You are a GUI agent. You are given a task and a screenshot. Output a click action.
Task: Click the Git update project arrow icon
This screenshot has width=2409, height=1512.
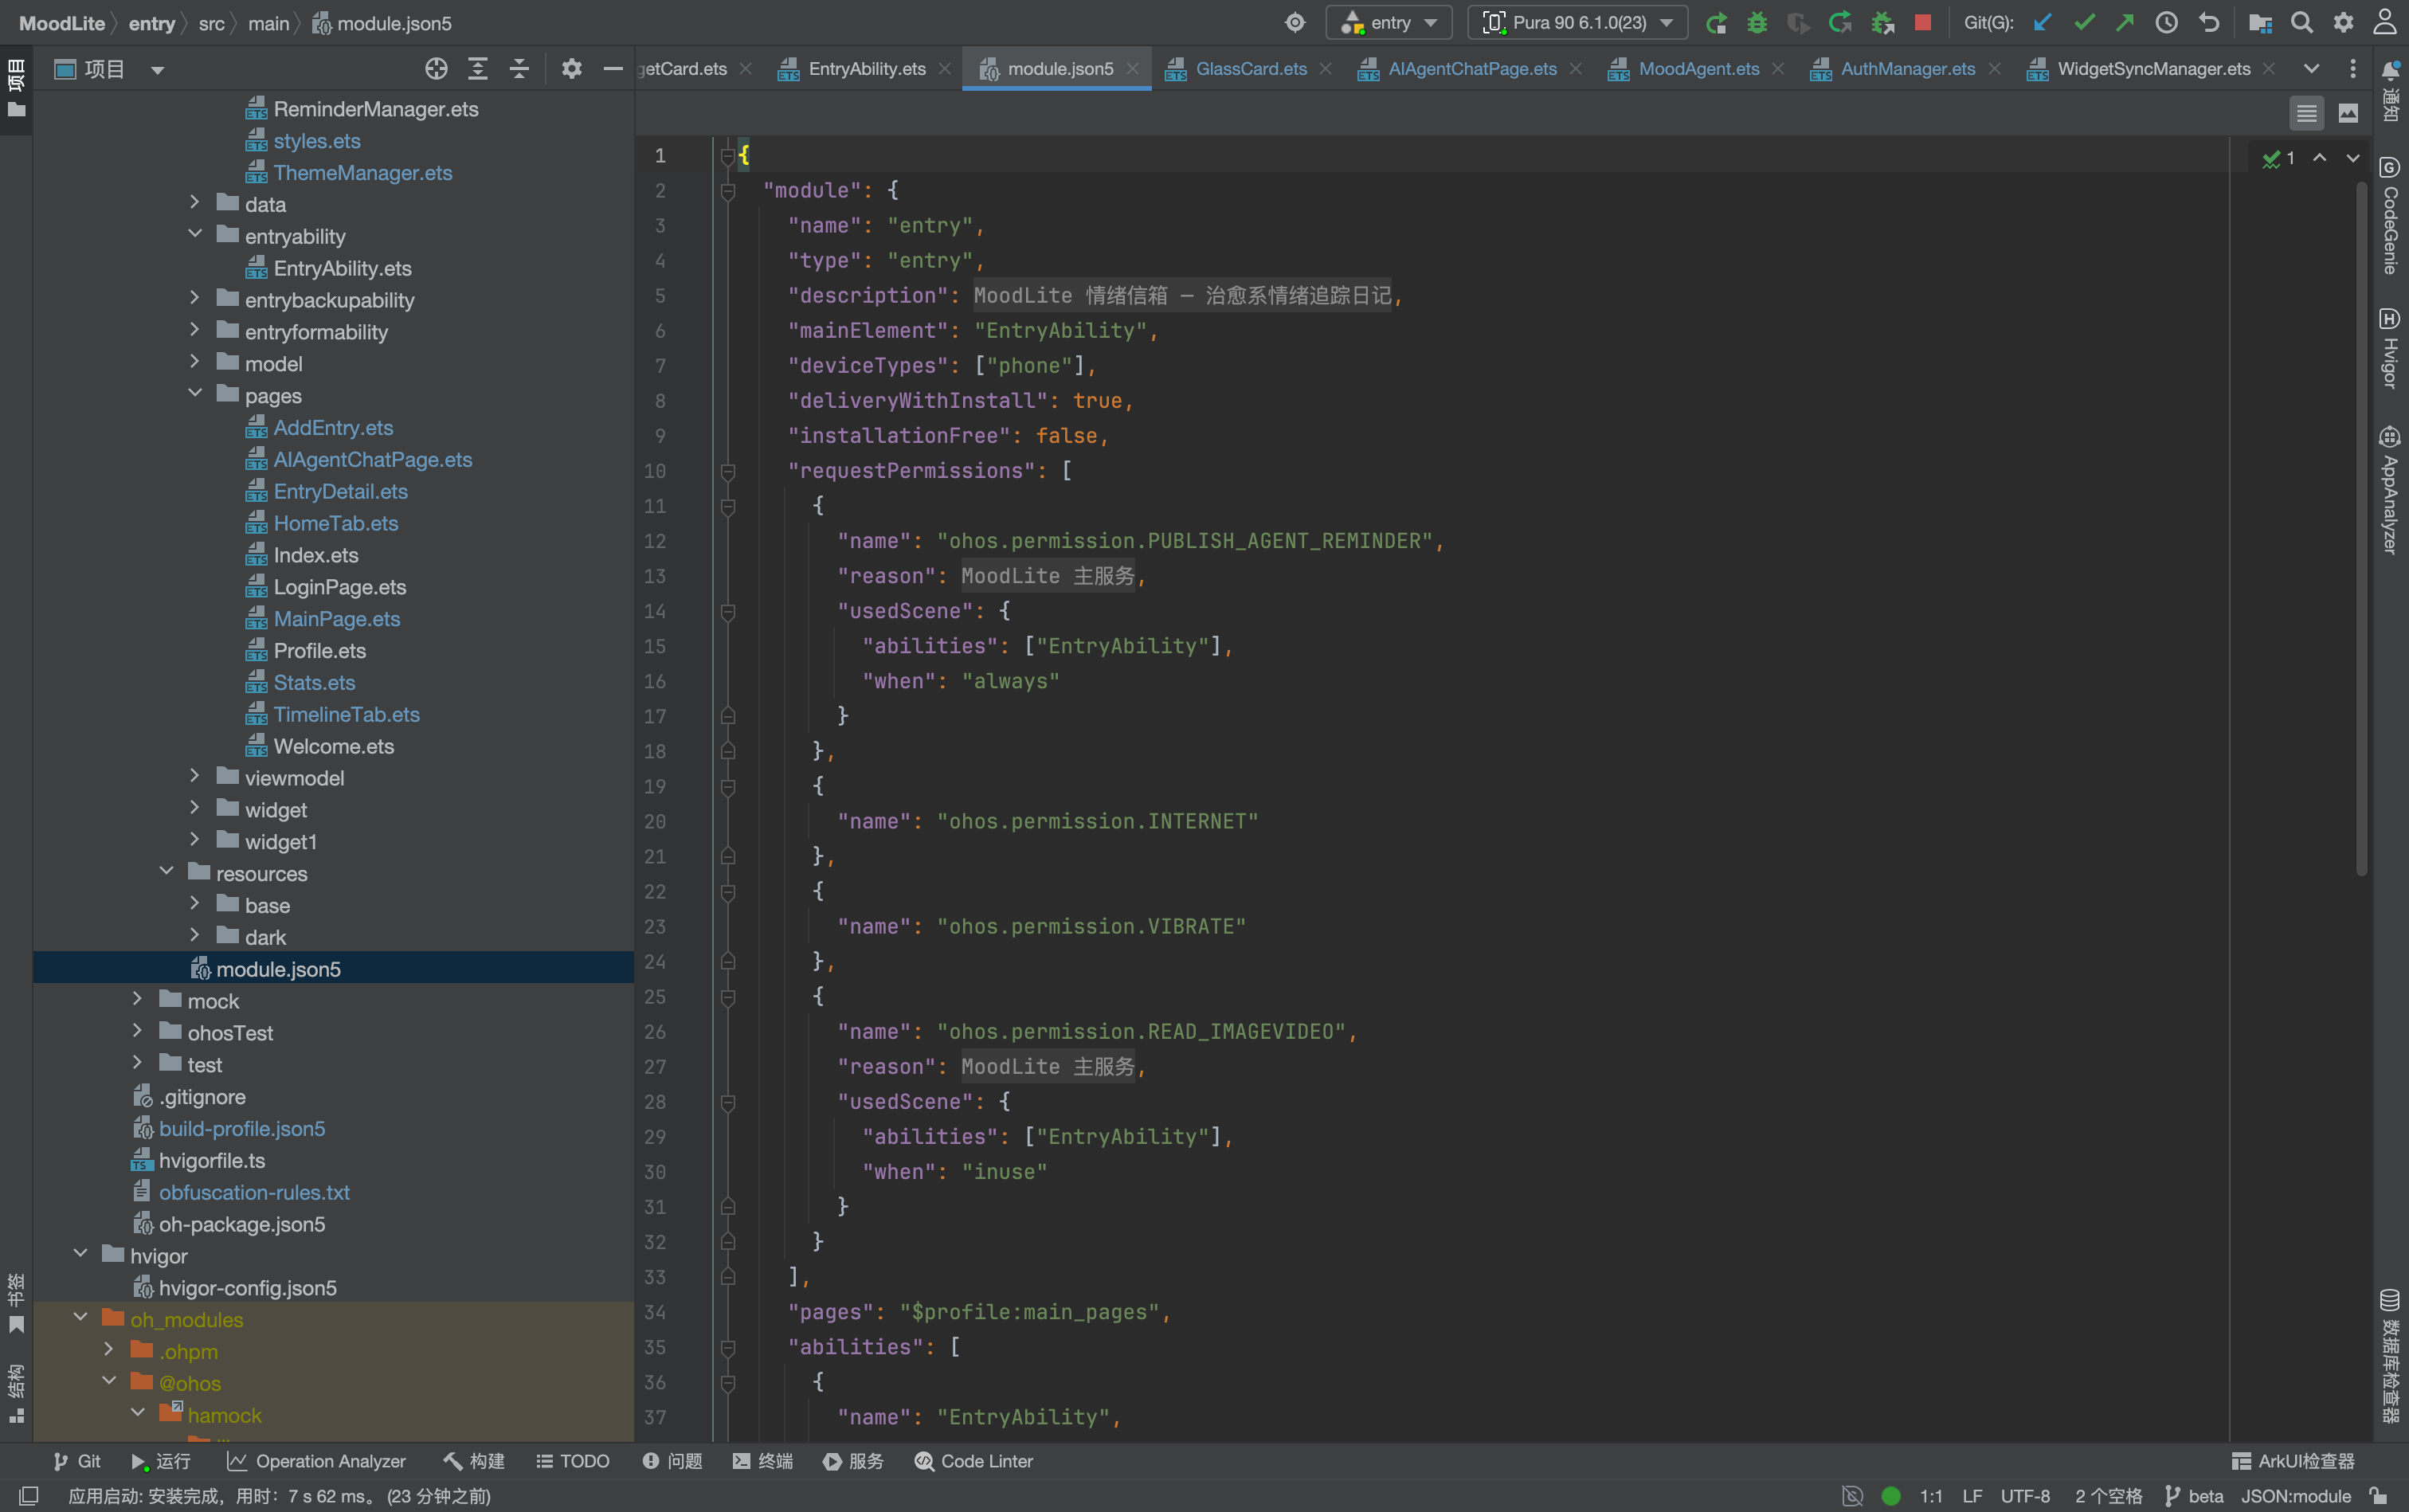[x=2042, y=22]
